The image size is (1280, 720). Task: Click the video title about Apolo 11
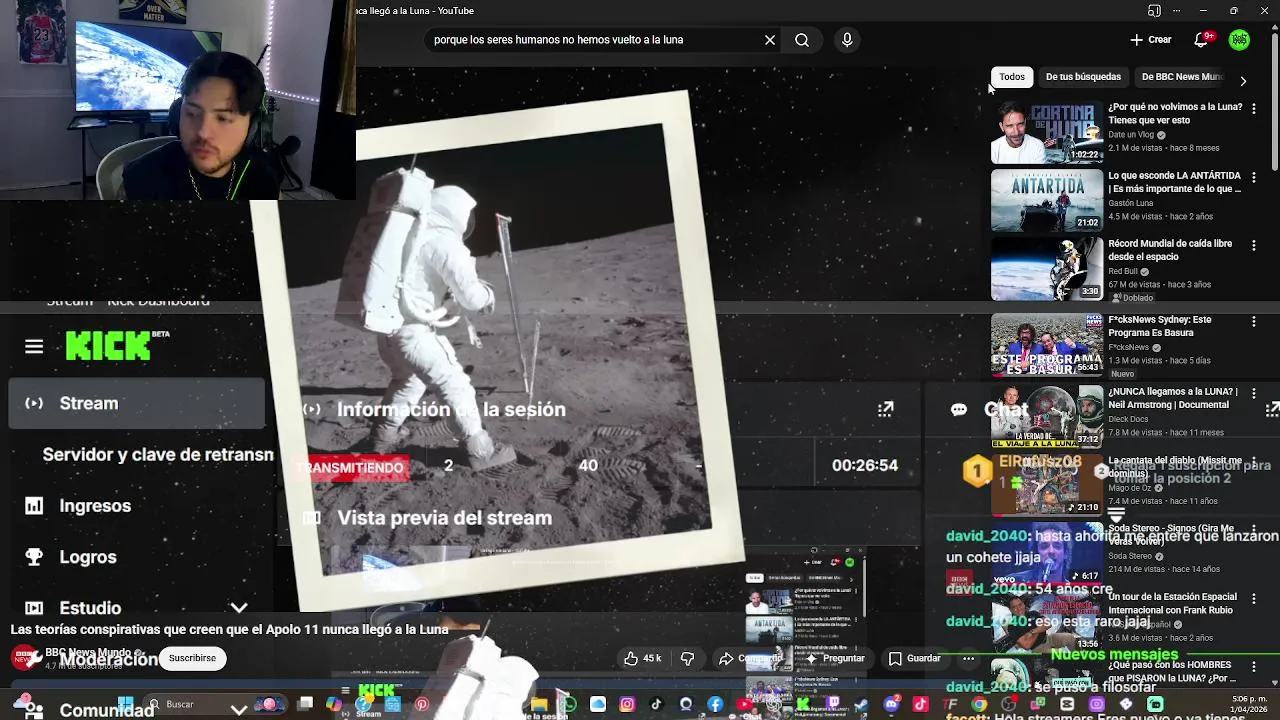(229, 629)
